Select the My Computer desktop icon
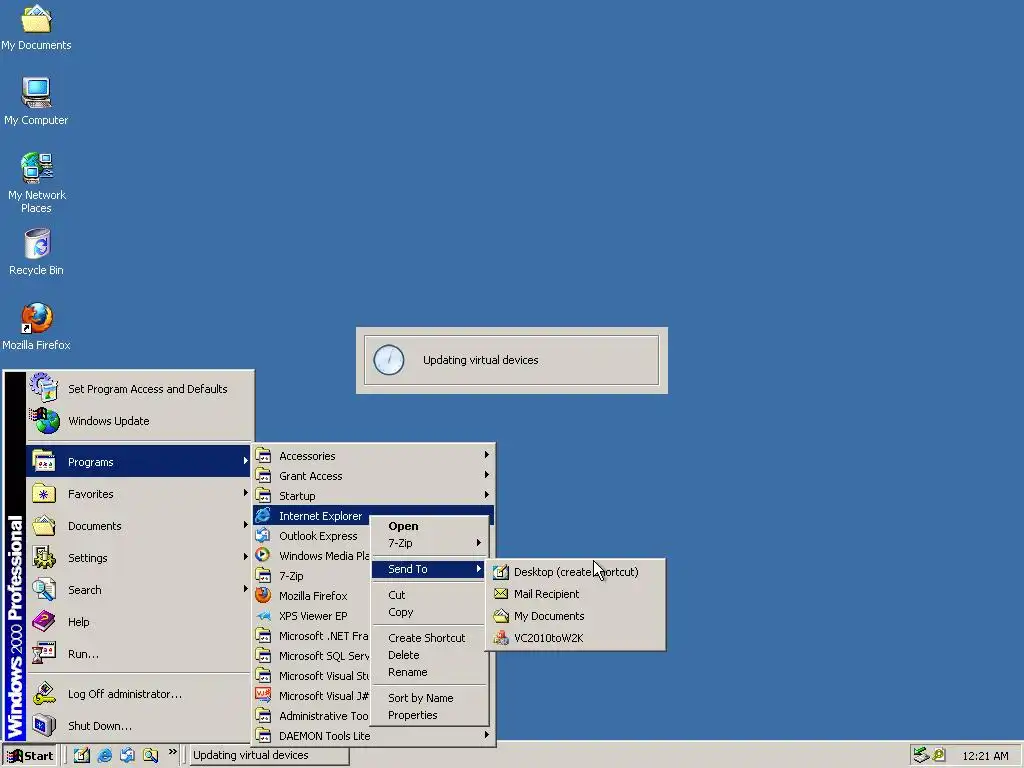This screenshot has width=1024, height=768. [x=36, y=101]
